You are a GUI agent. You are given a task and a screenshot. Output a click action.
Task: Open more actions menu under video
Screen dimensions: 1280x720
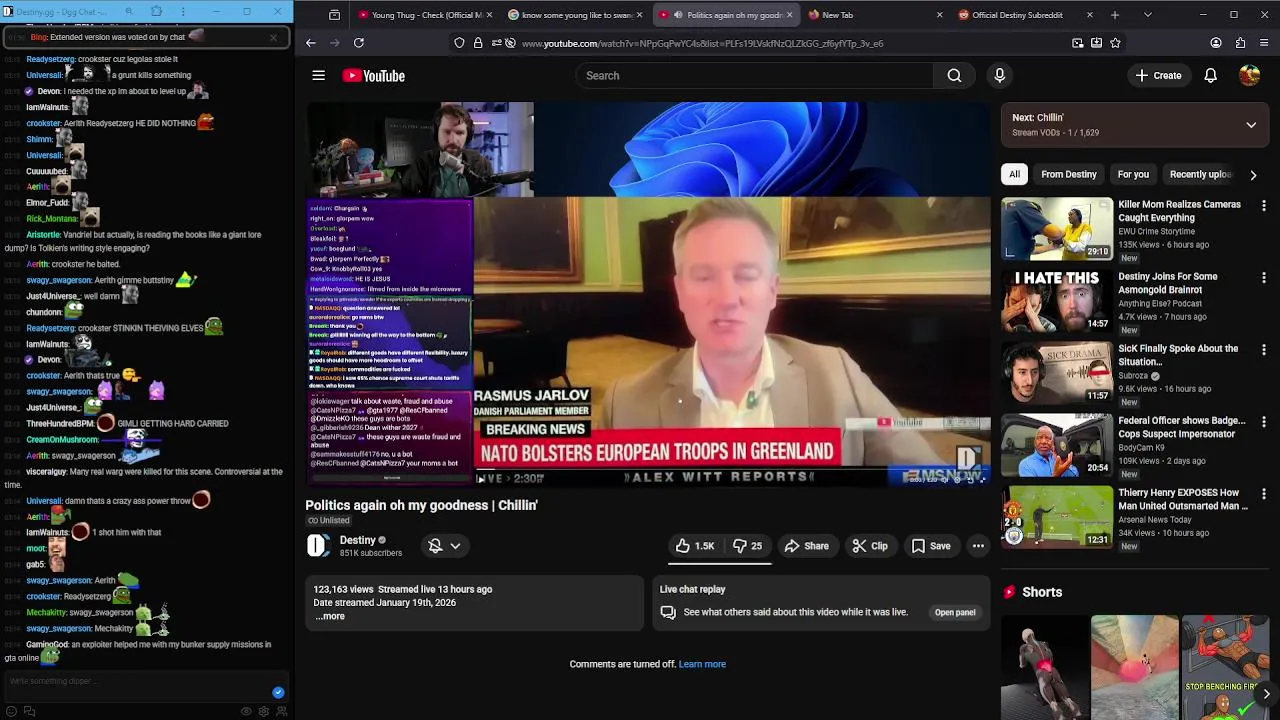point(978,546)
